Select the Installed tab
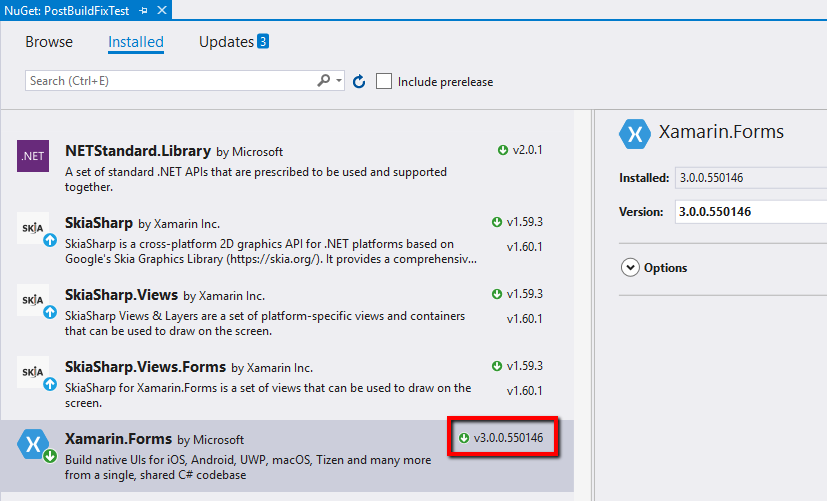The image size is (827, 501). click(136, 42)
